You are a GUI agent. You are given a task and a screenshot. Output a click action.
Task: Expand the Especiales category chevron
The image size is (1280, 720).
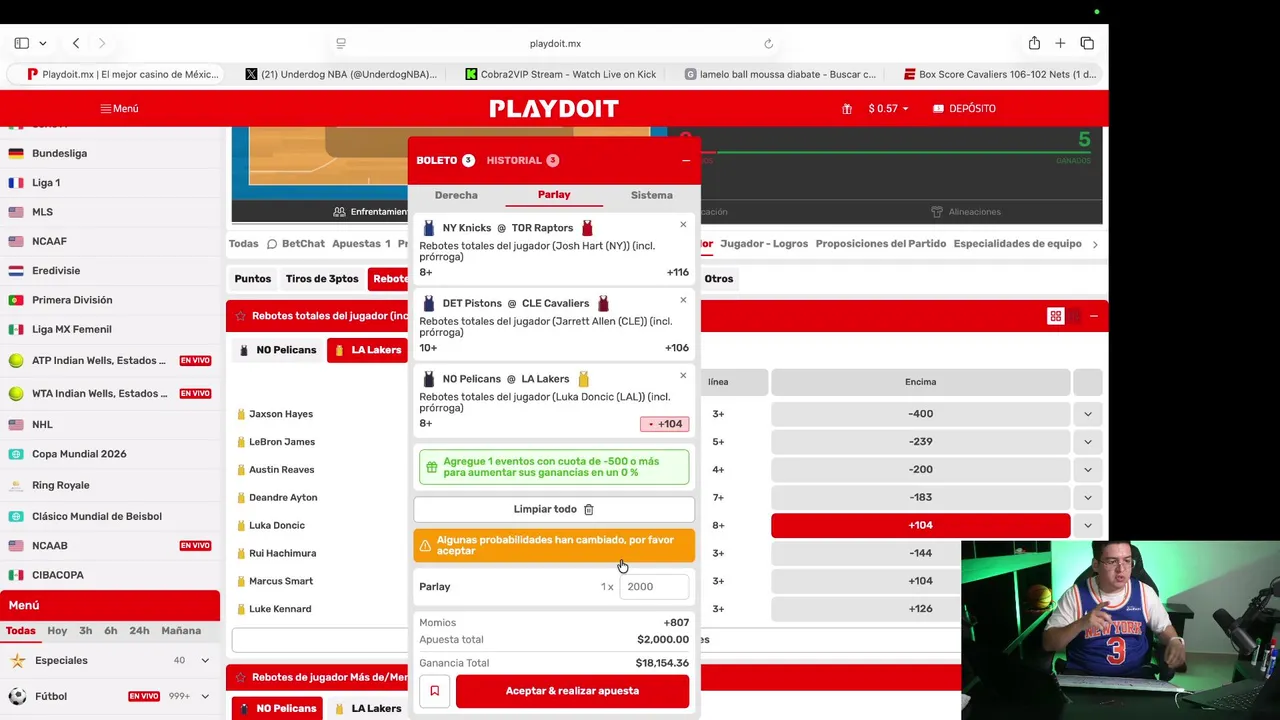205,660
